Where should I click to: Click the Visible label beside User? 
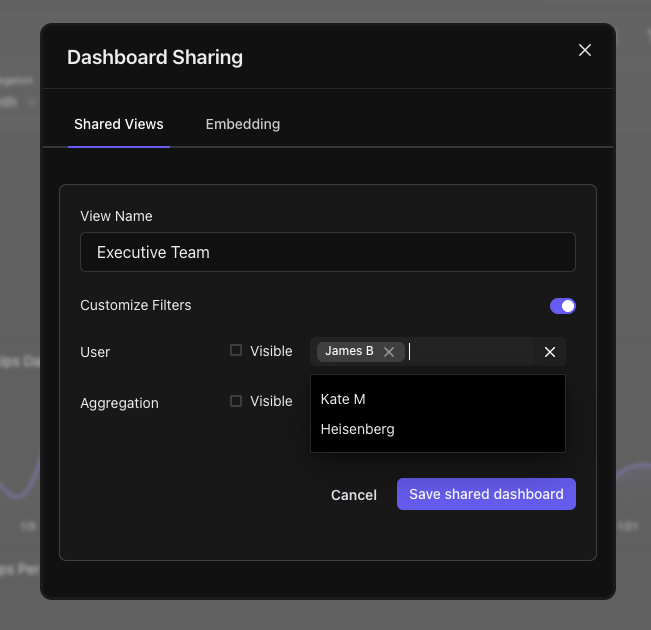point(271,351)
